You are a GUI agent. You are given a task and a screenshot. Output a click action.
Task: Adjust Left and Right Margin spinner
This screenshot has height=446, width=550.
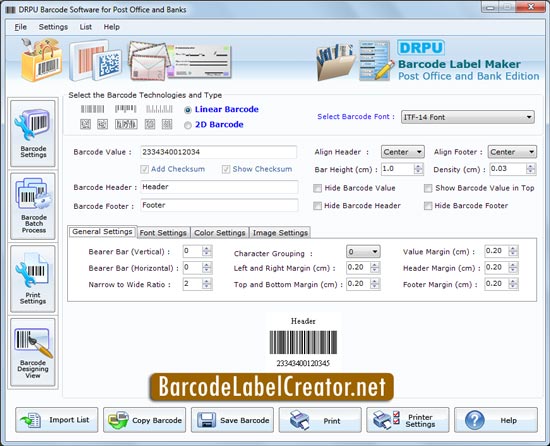(x=375, y=268)
